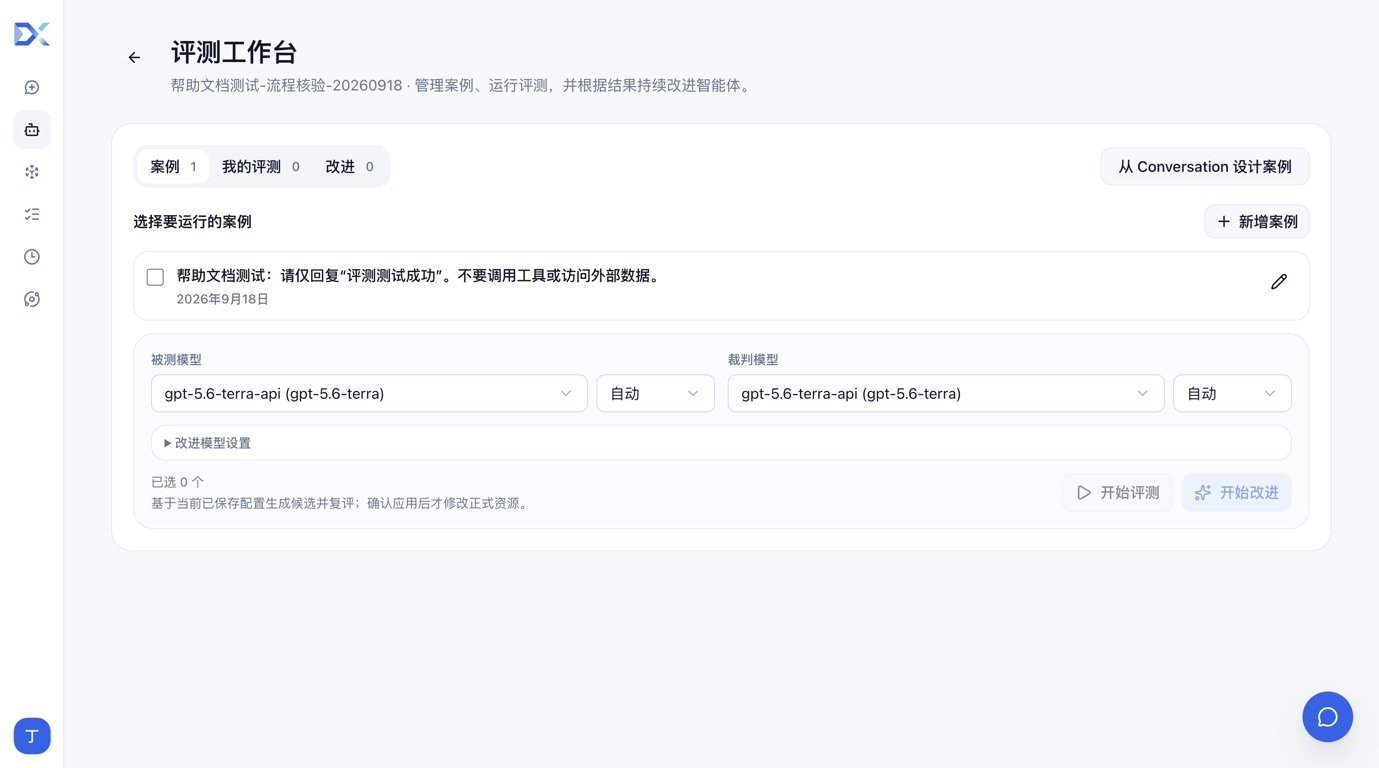Open the user avatar T menu
The height and width of the screenshot is (768, 1379).
pyautogui.click(x=32, y=736)
